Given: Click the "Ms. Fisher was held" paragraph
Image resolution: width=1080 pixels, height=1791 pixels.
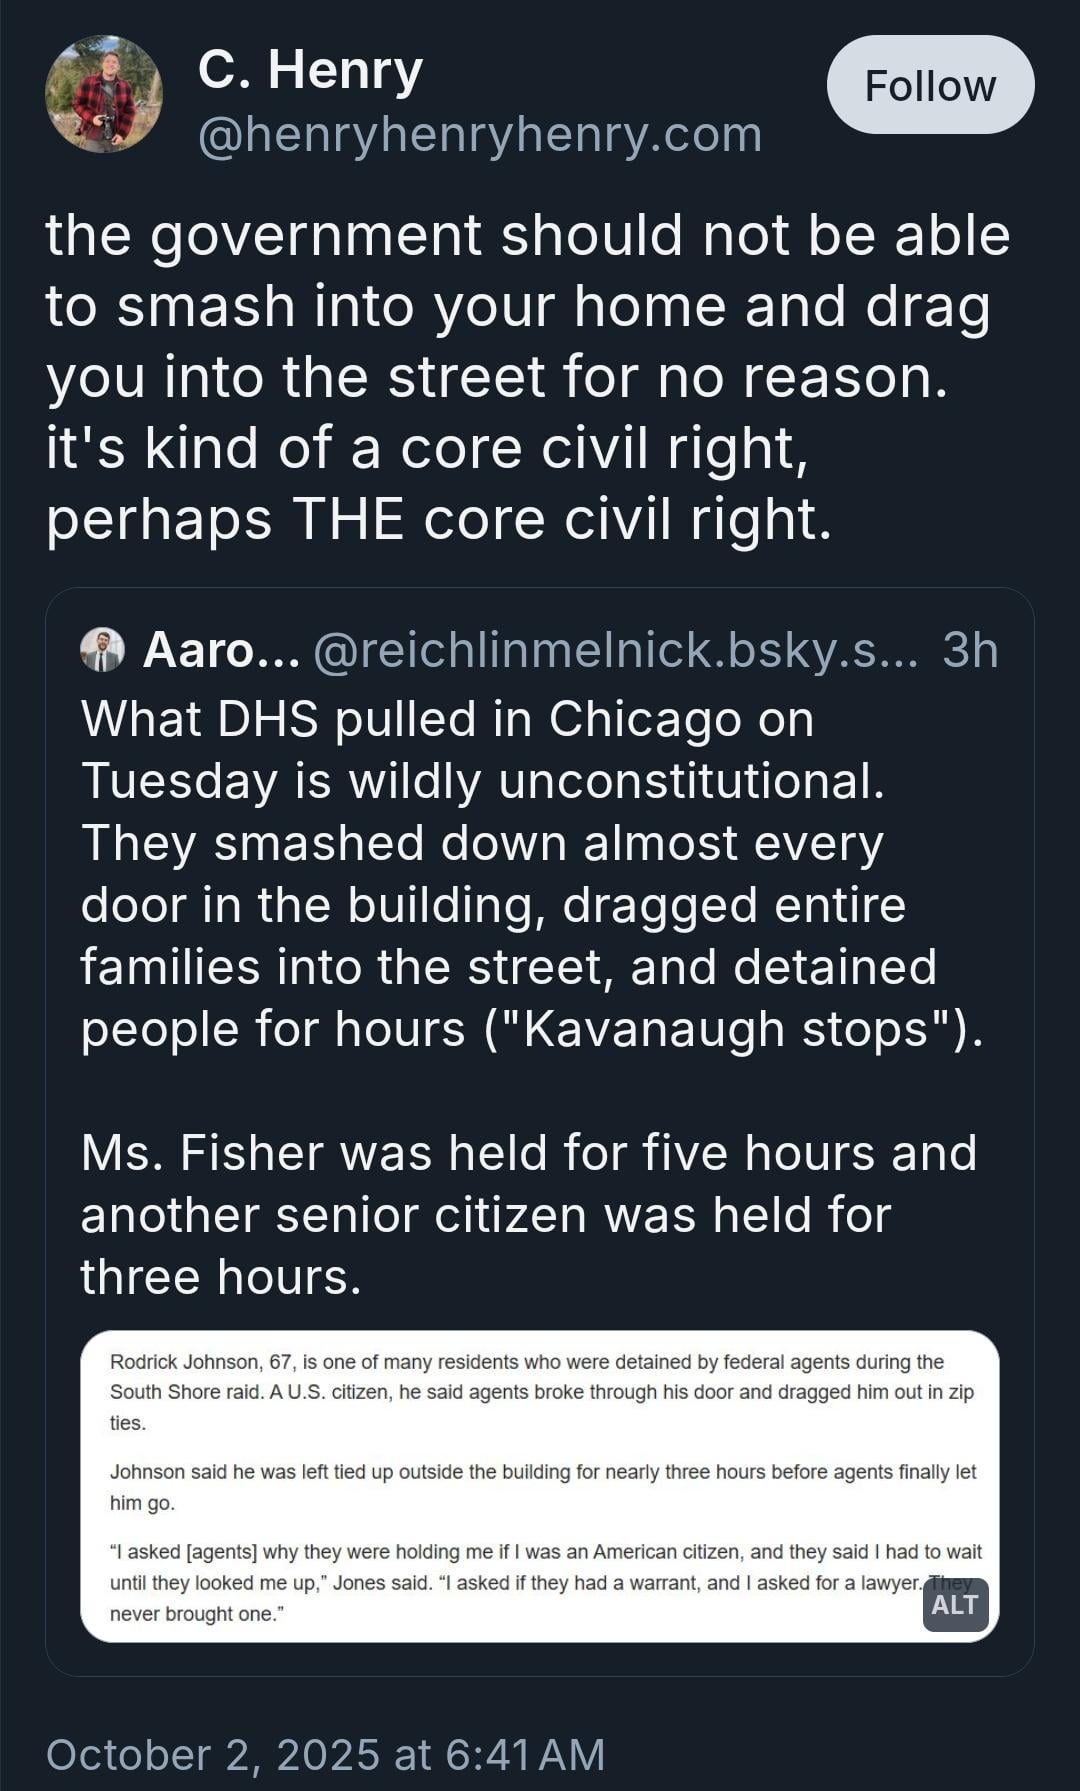Looking at the screenshot, I should [528, 1214].
